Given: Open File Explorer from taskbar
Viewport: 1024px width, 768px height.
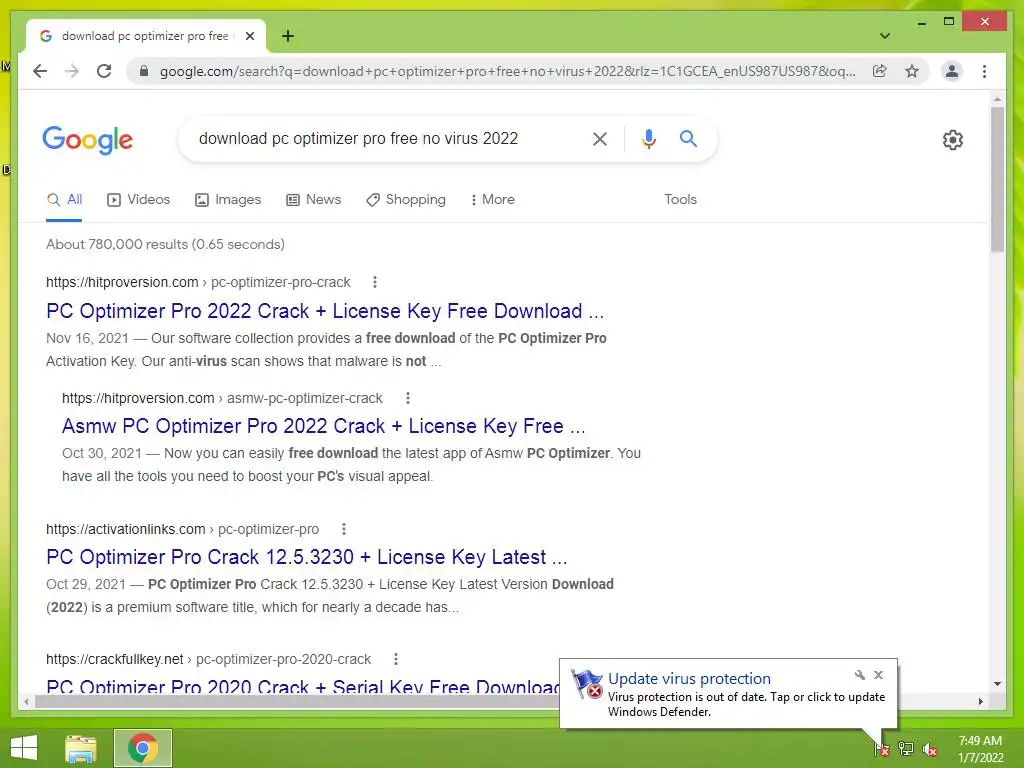Looking at the screenshot, I should [x=81, y=748].
